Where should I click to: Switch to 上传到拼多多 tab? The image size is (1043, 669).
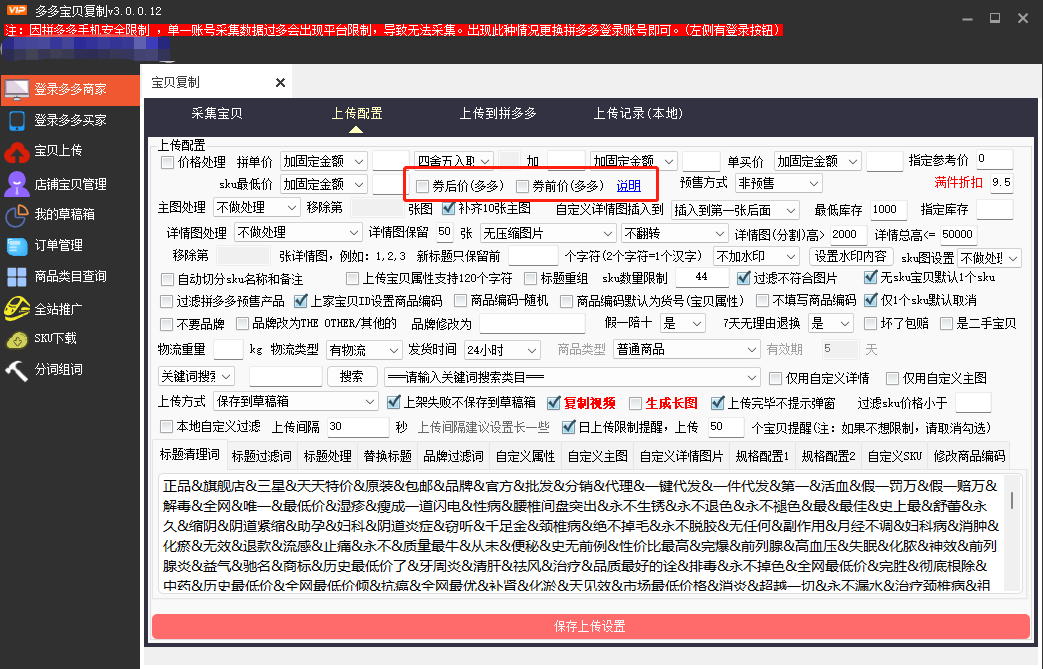coord(498,114)
